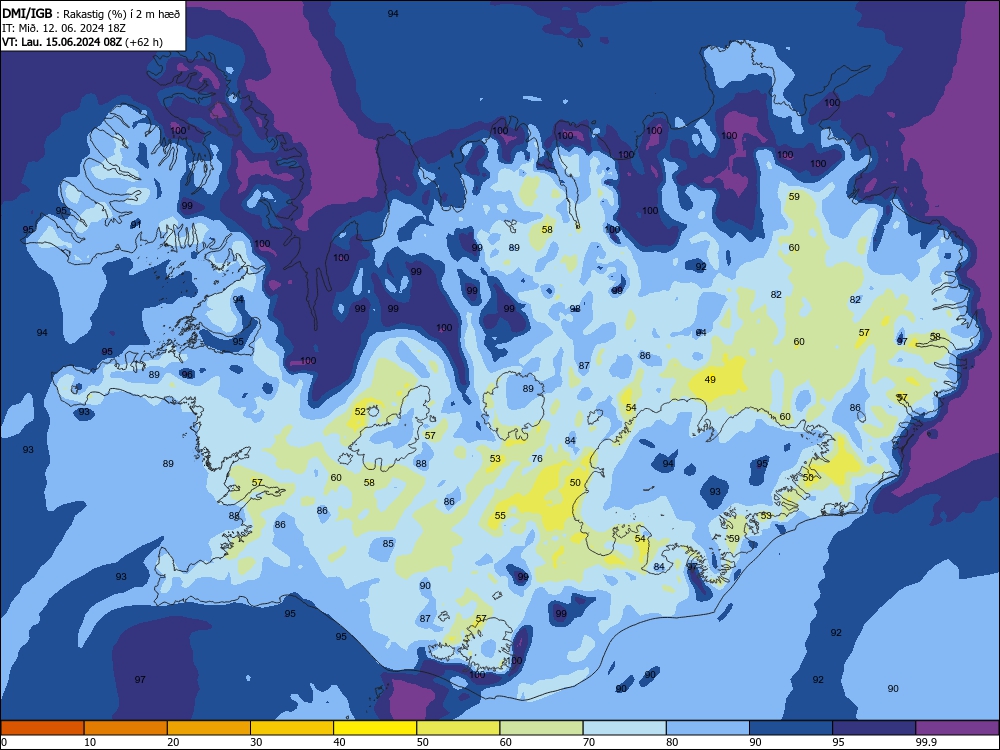Click the '85' humidity value on the map
This screenshot has width=1000, height=750.
click(x=388, y=543)
